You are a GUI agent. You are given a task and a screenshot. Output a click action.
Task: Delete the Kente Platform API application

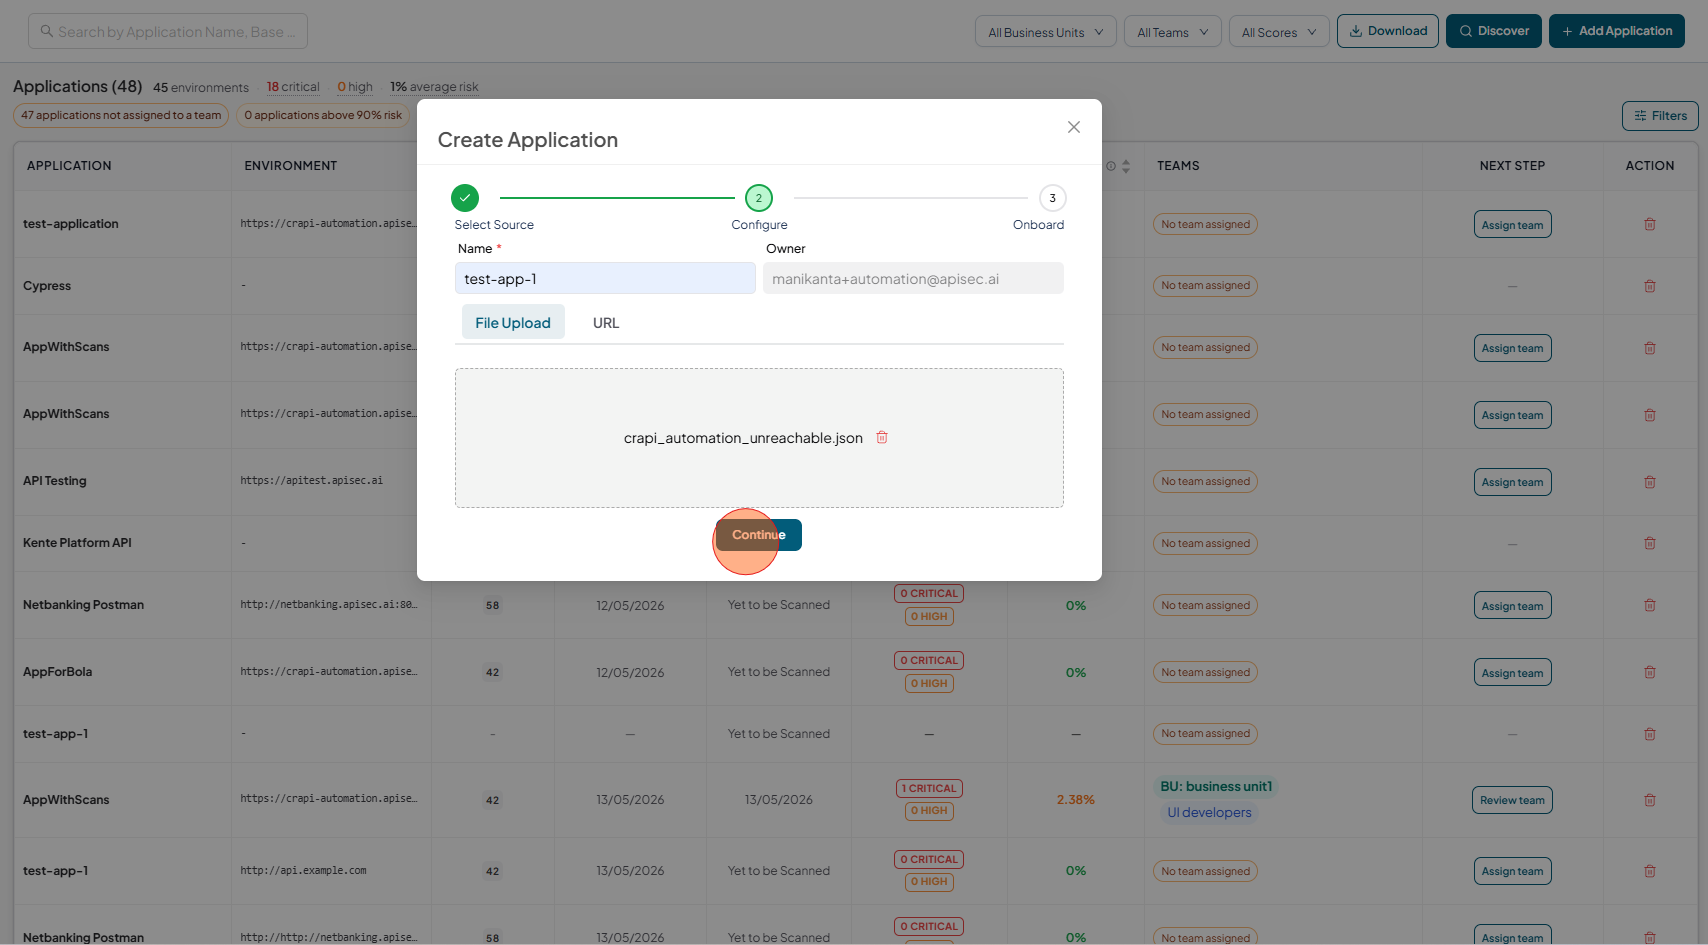1650,543
